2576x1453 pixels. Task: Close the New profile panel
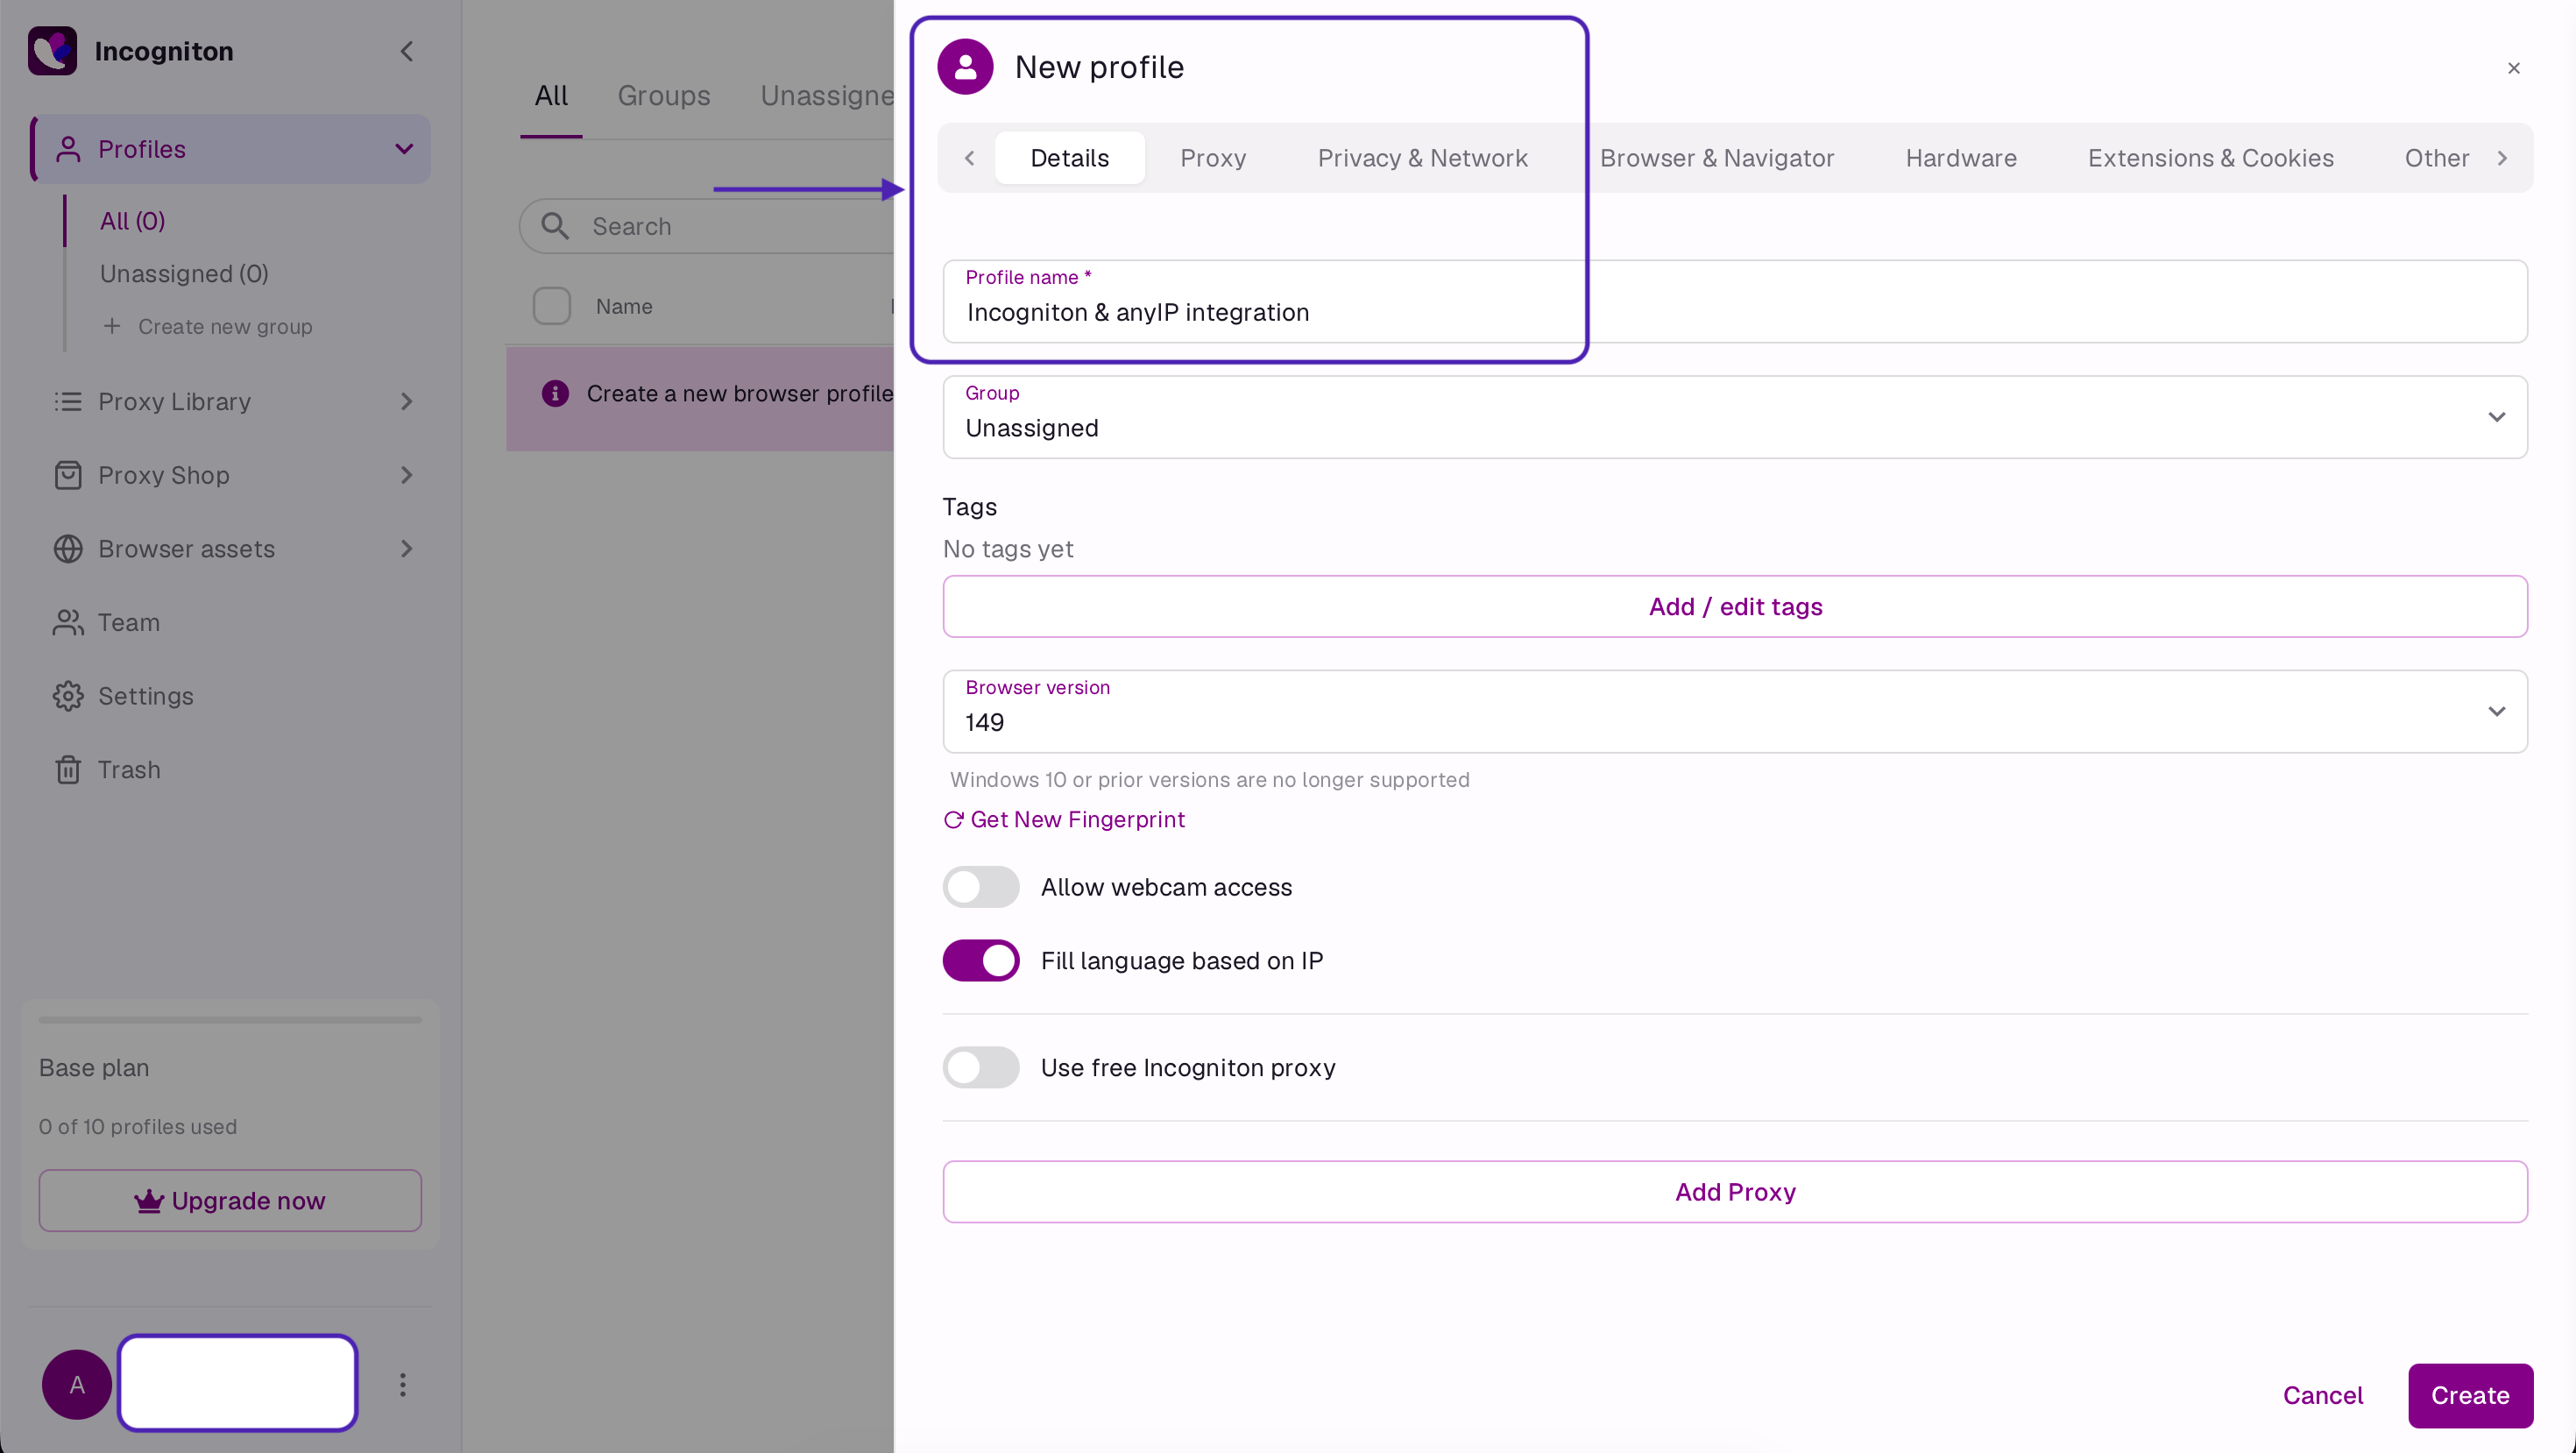[2514, 68]
